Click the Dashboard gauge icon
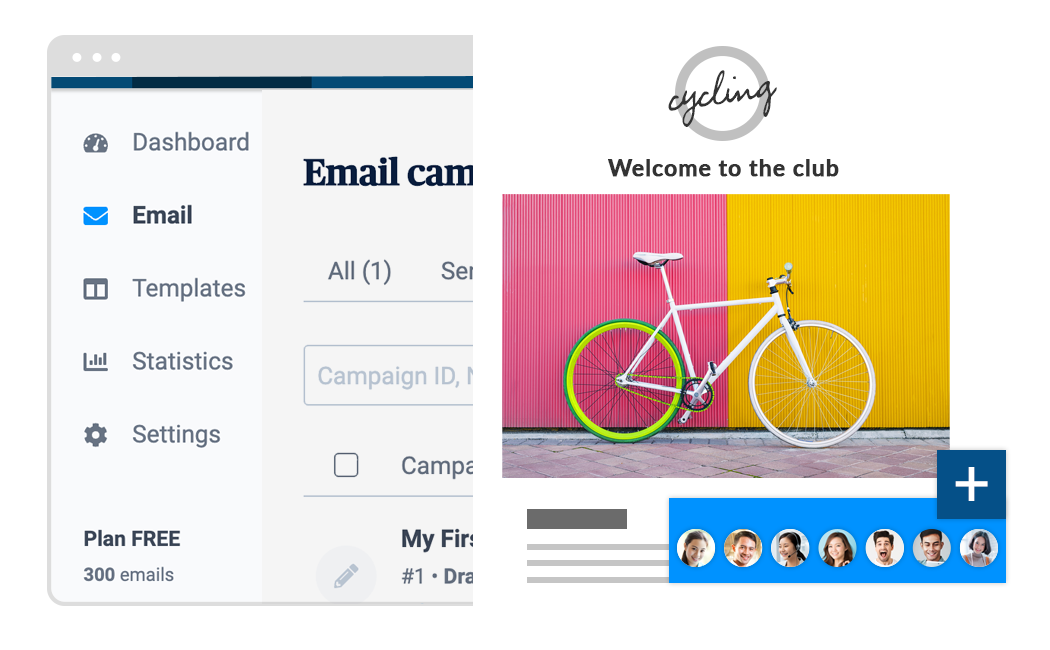Screen dimensions: 1050x650 96,143
